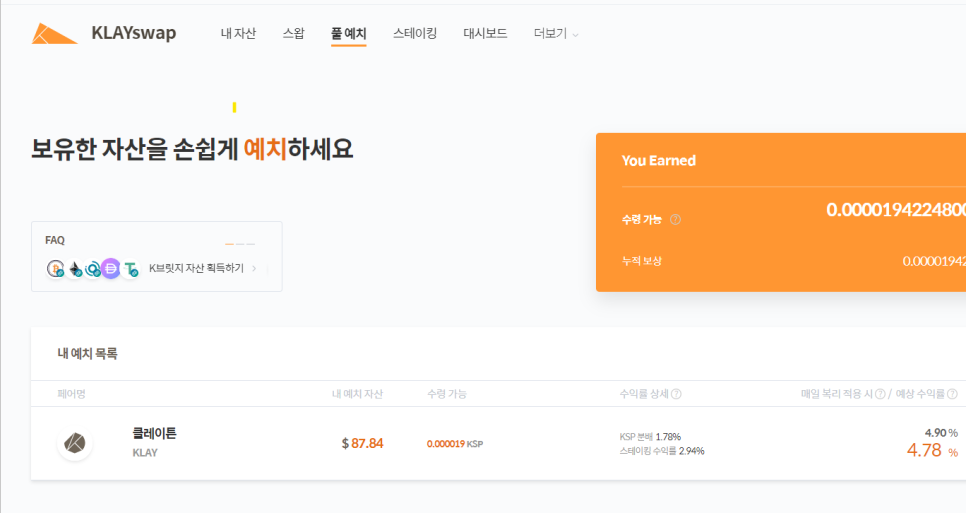Click the 4.78 % expected yield value

pos(932,450)
